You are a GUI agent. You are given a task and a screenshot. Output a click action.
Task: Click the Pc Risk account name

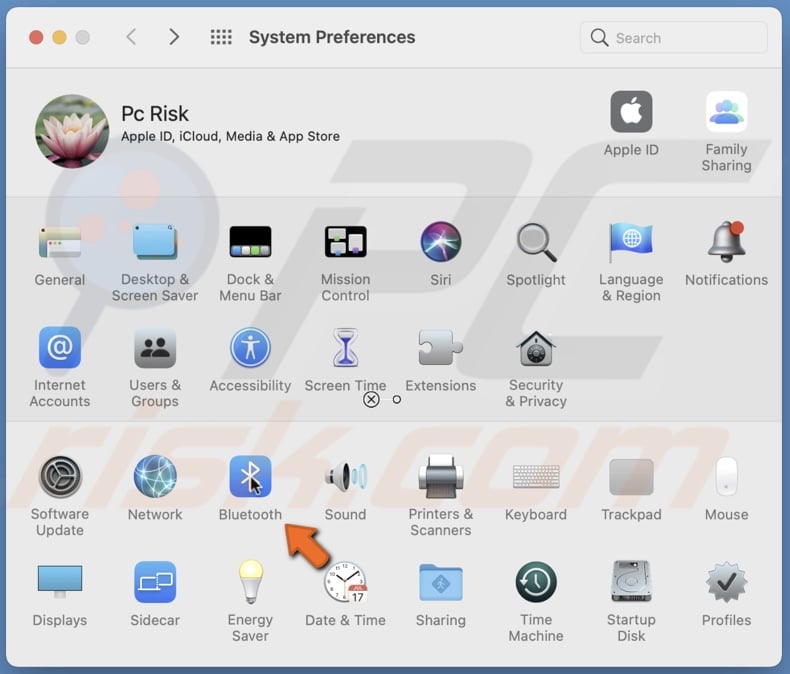coord(155,113)
